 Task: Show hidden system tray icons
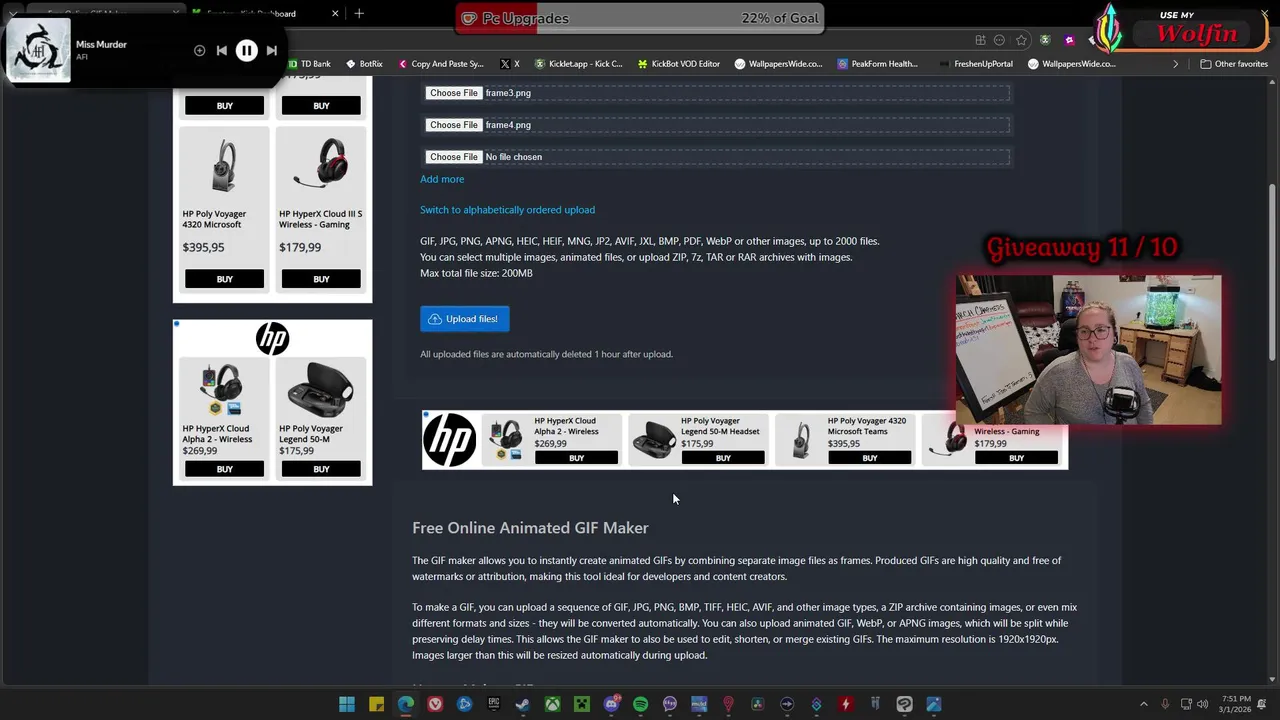coord(1144,704)
